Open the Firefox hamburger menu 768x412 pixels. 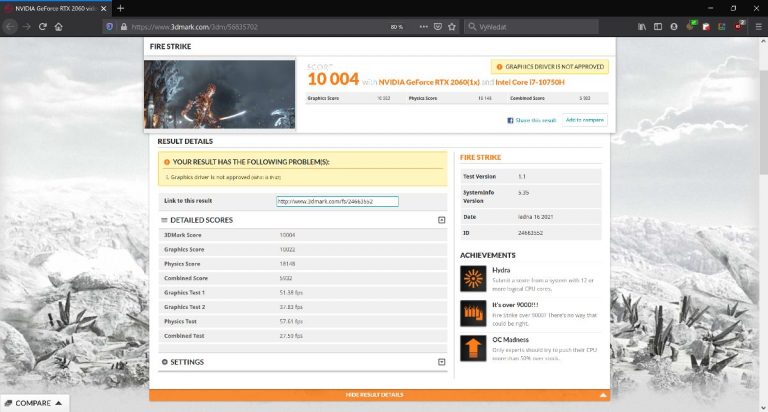(x=756, y=26)
